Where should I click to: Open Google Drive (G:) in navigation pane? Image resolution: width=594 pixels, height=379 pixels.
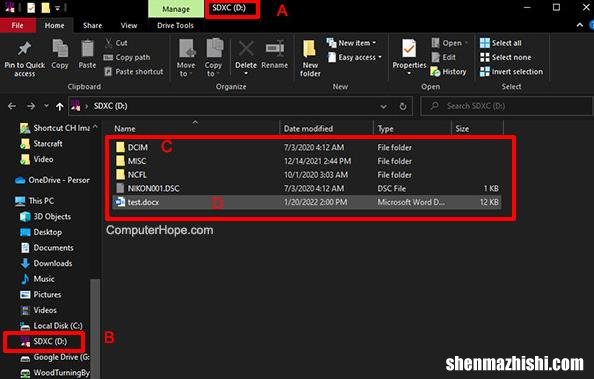[x=55, y=357]
